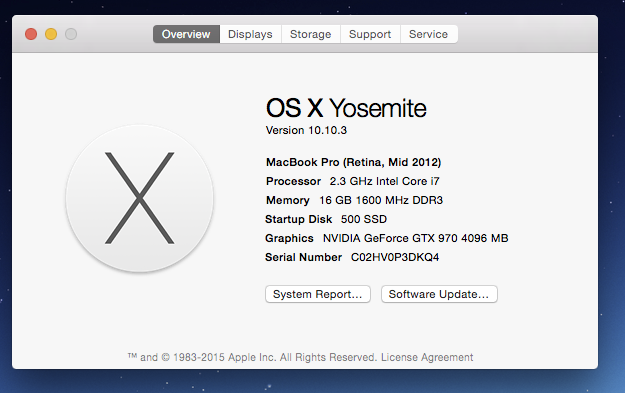Click the Memory 16 GB line
This screenshot has width=625, height=393.
pyautogui.click(x=354, y=200)
